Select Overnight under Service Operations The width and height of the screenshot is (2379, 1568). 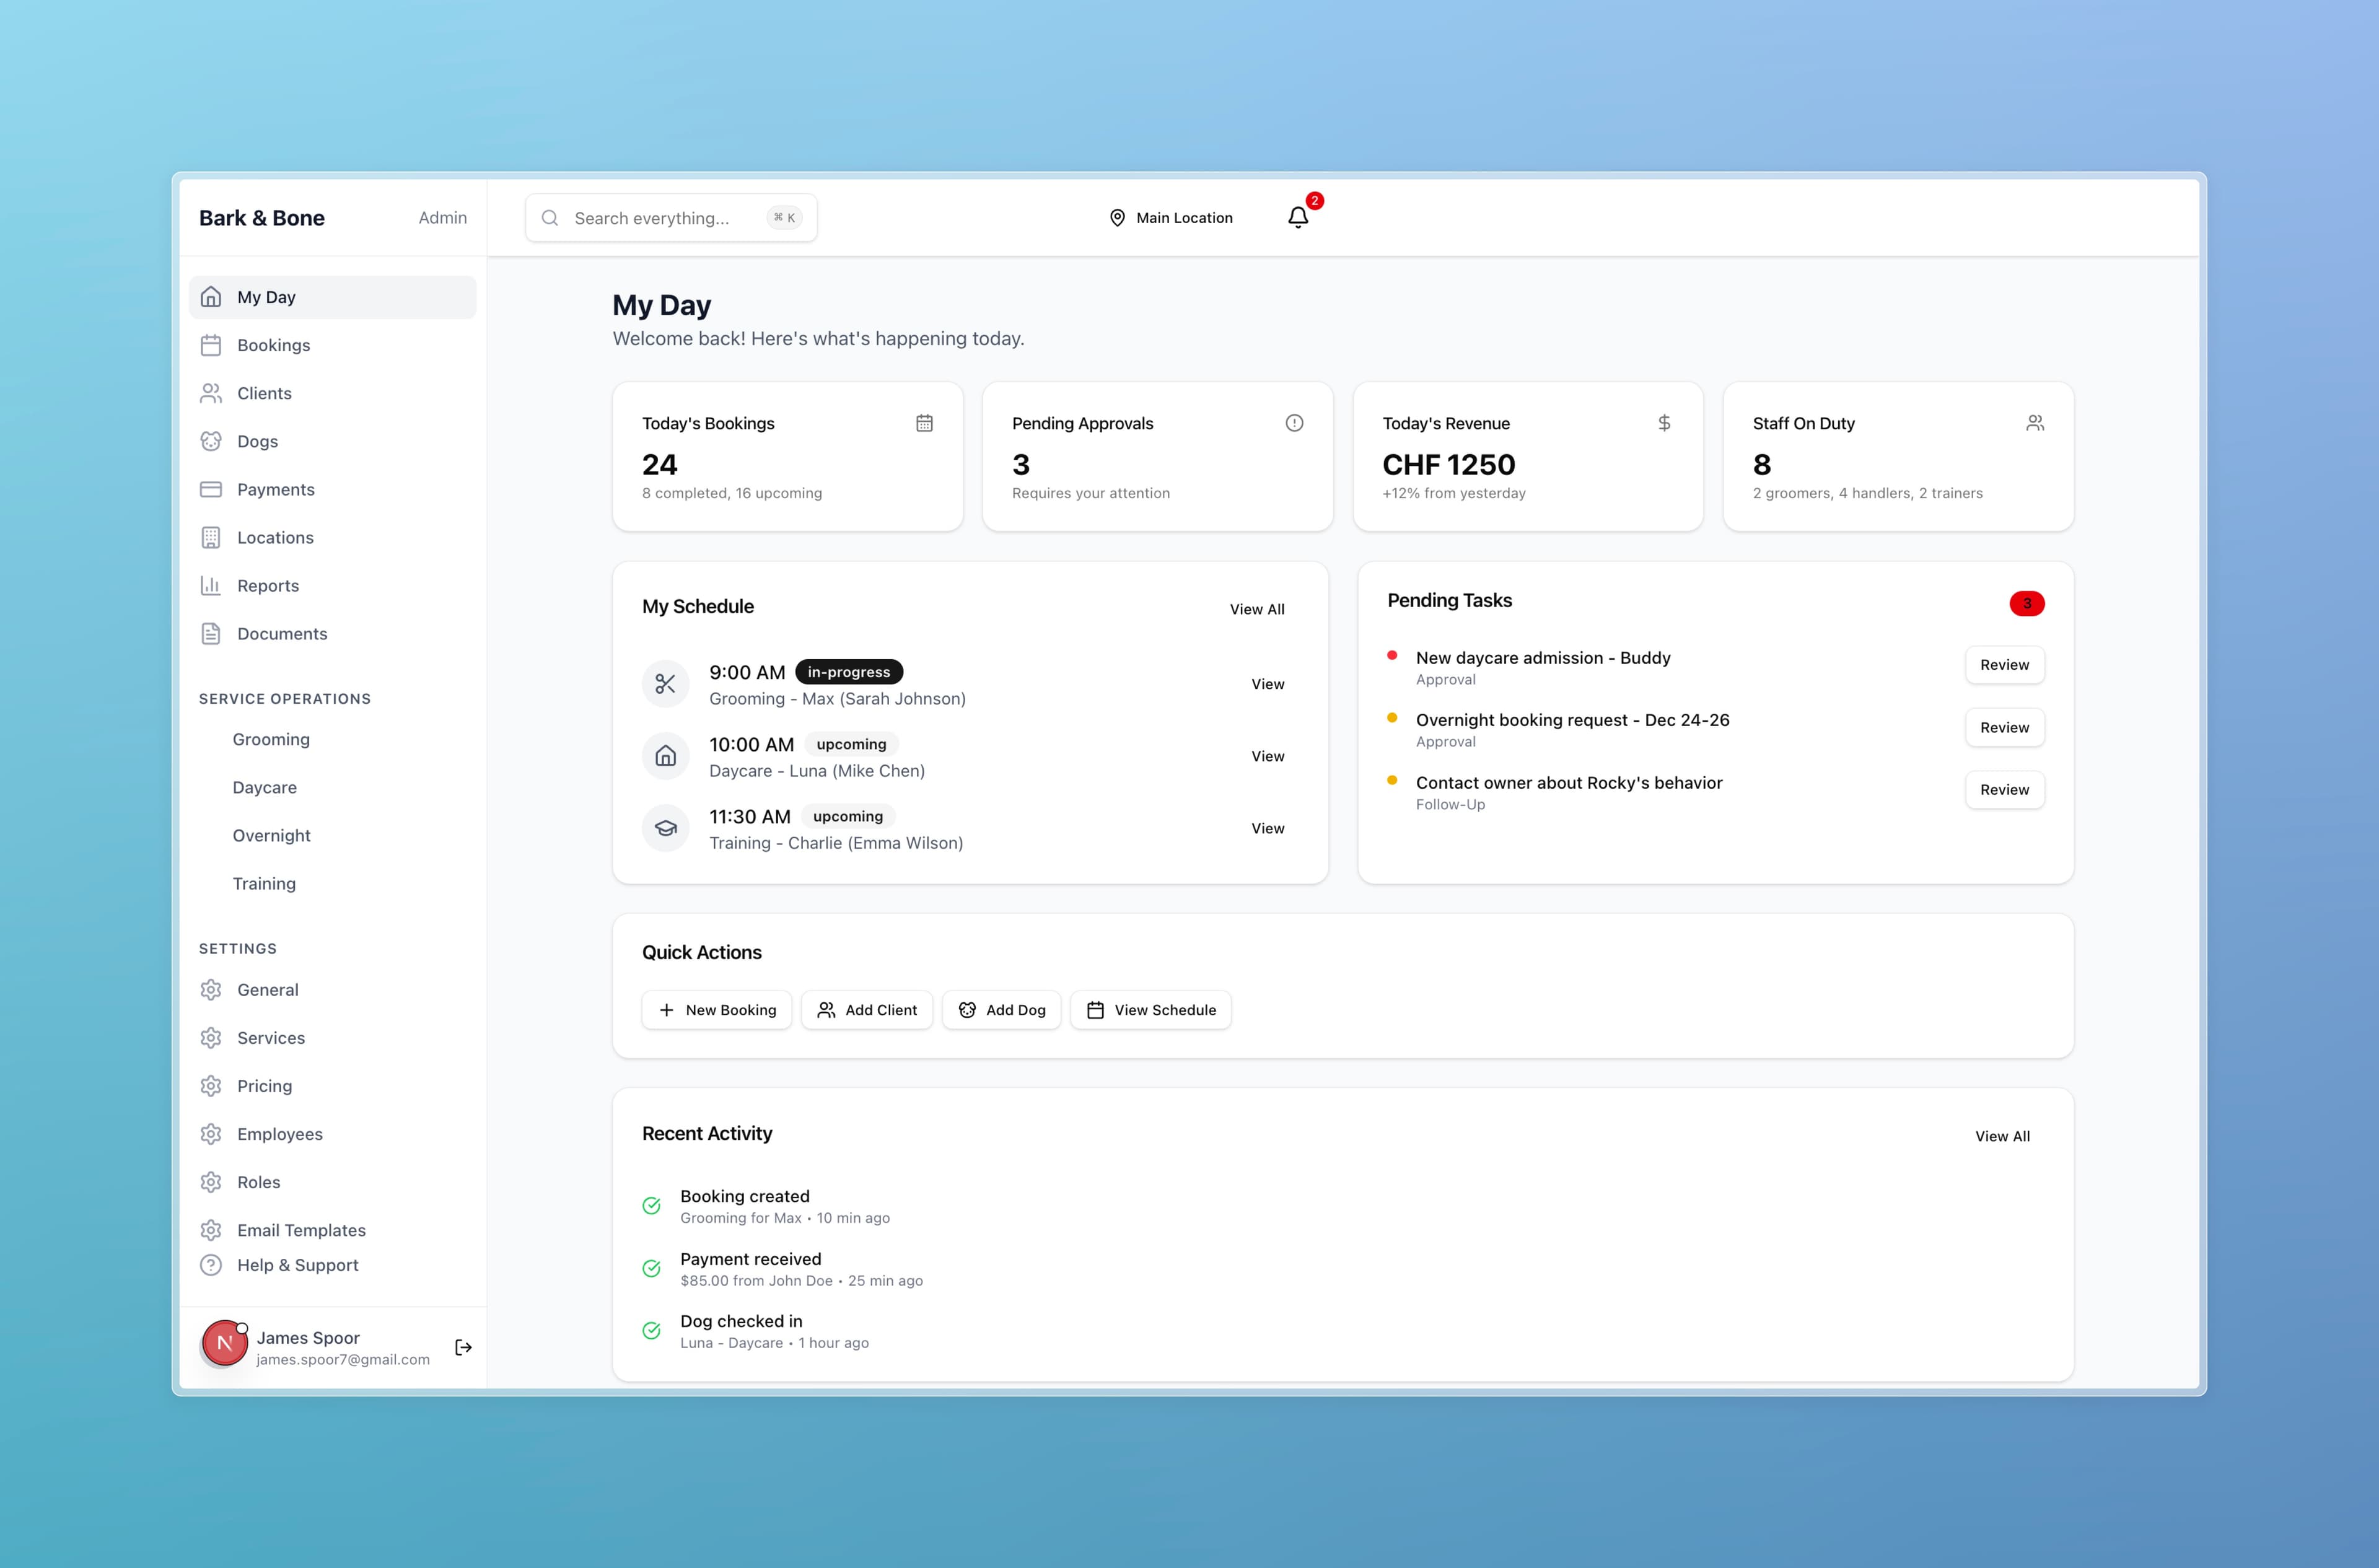[271, 835]
